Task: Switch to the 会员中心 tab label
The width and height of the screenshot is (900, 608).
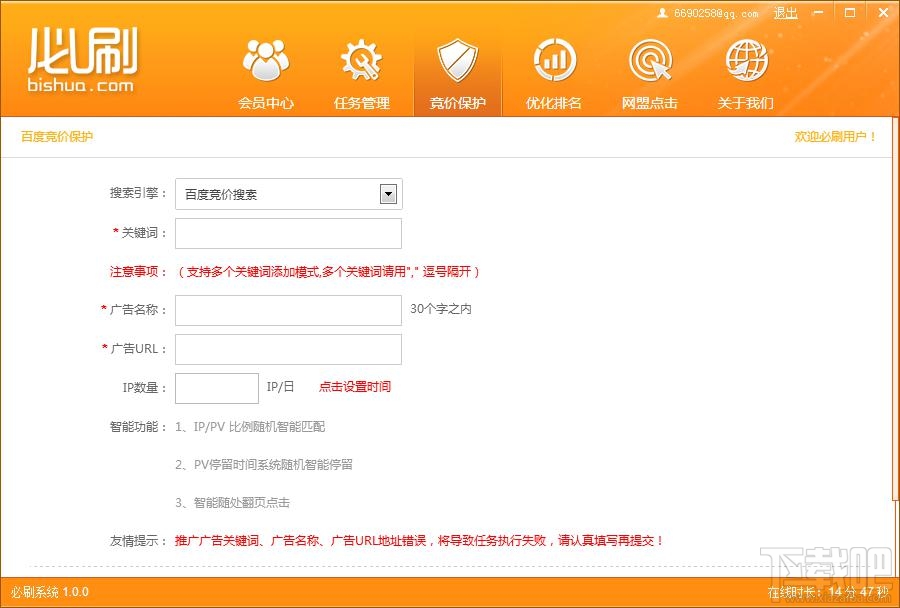Action: point(266,103)
